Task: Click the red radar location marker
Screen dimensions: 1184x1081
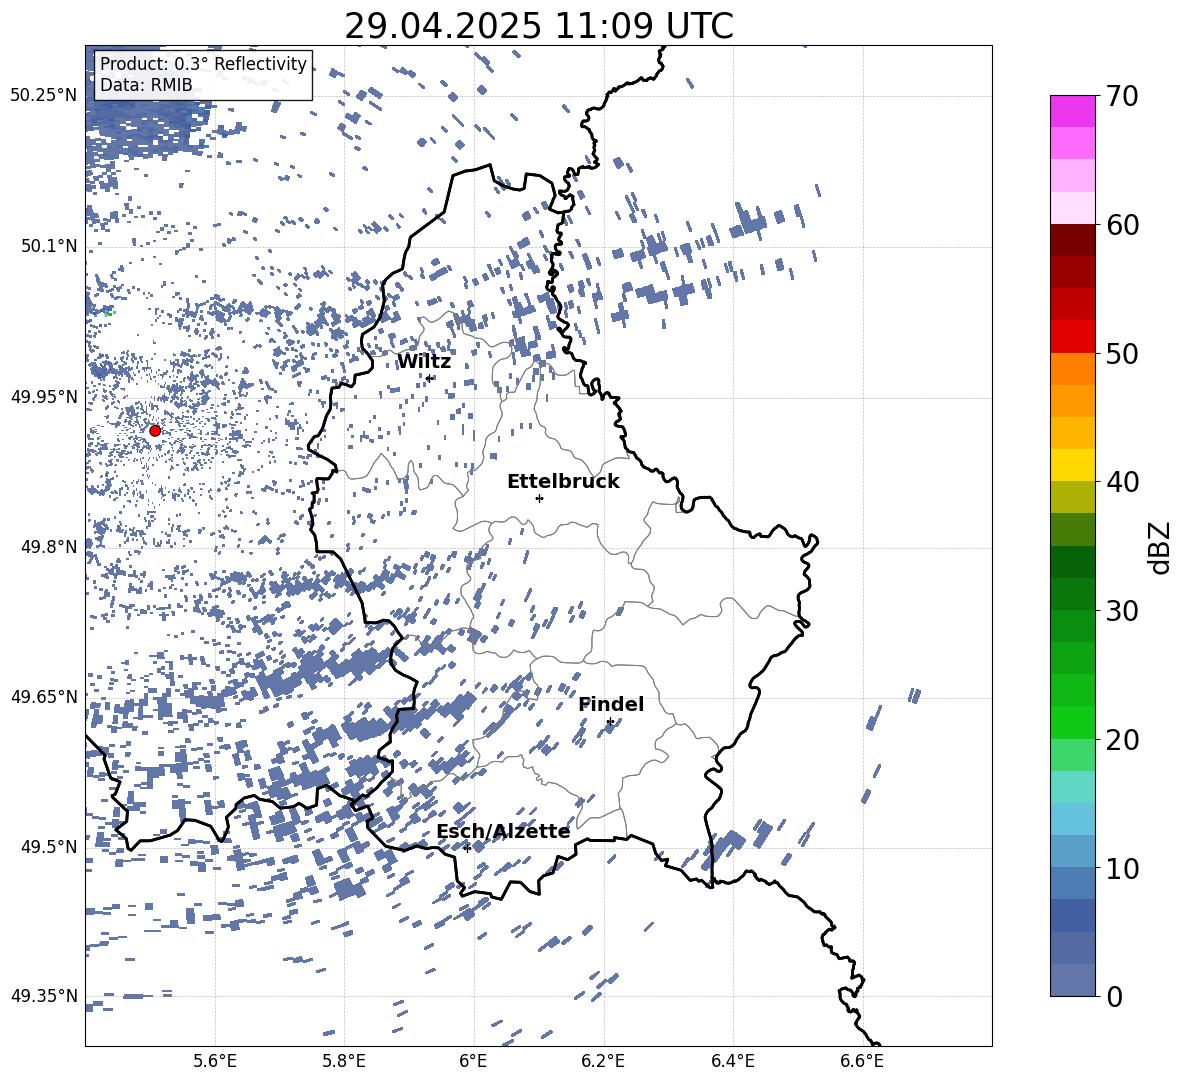Action: (155, 430)
